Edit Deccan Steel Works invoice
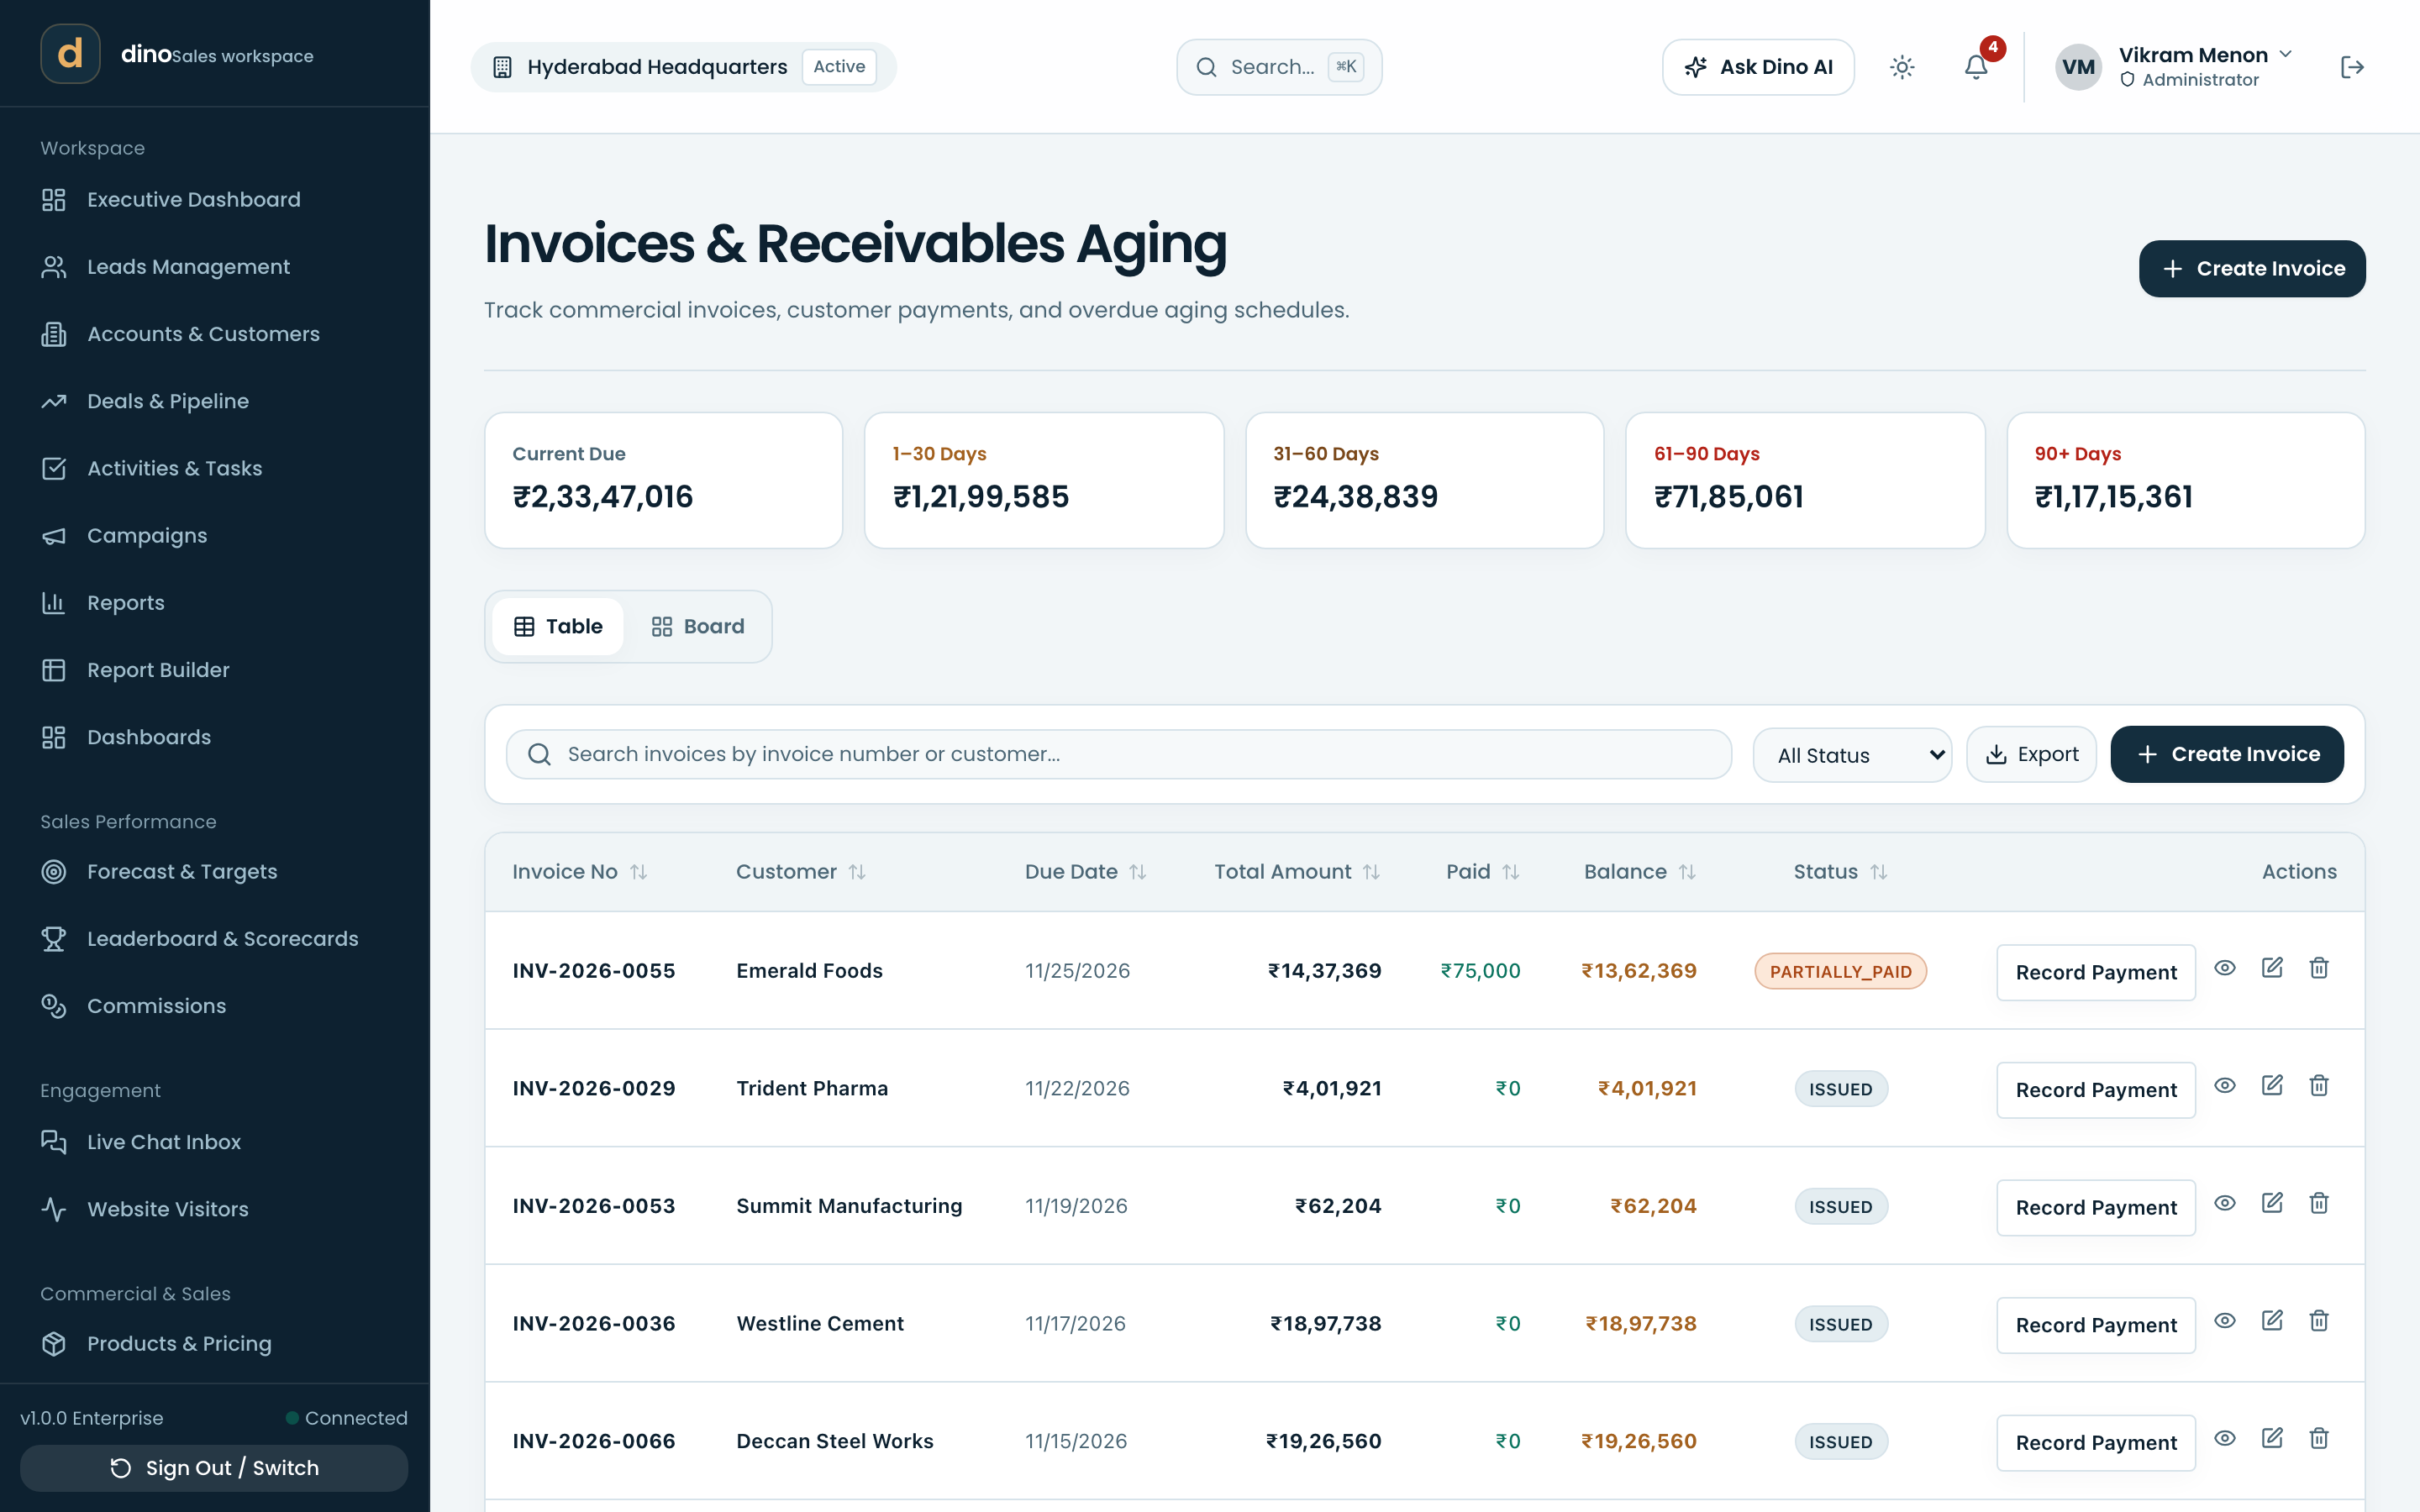2420x1512 pixels. (2272, 1438)
